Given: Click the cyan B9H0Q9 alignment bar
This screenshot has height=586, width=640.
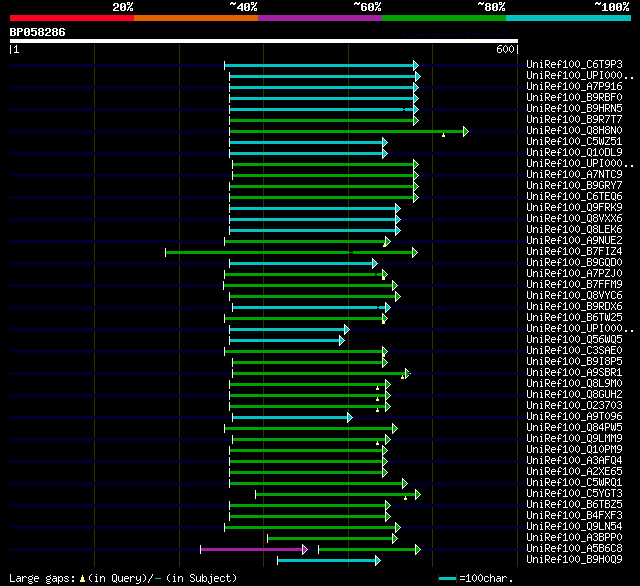Looking at the screenshot, I should pos(329,561).
